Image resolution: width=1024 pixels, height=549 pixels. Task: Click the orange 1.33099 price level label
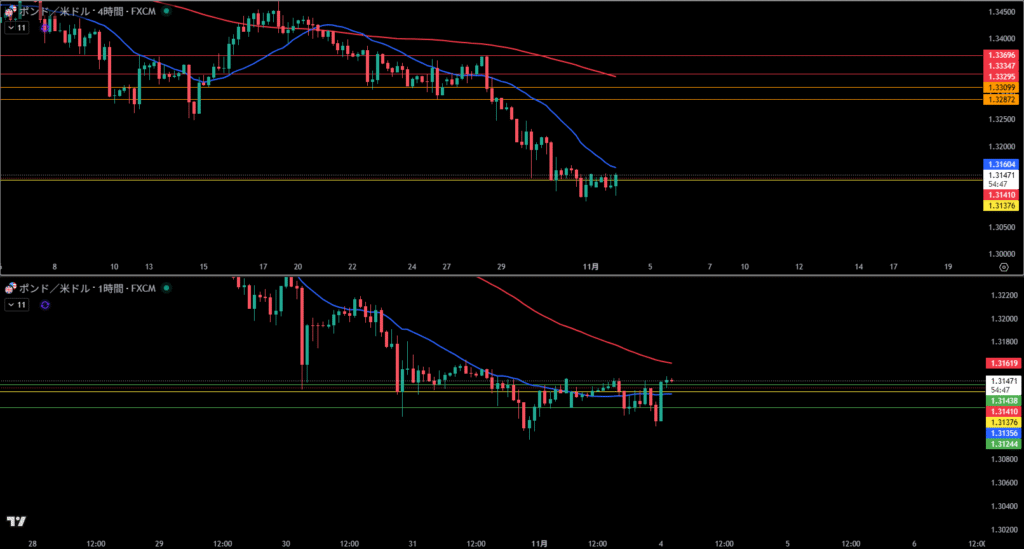1001,89
